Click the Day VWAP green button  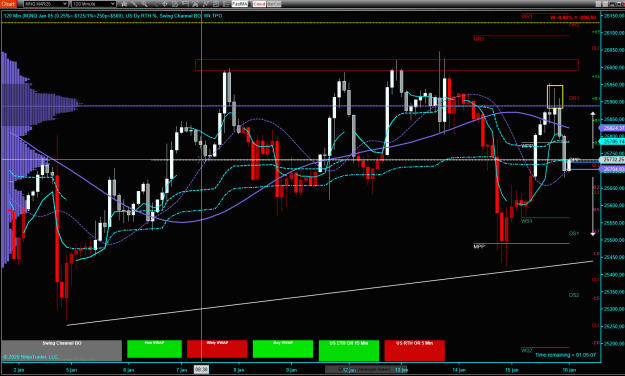[283, 349]
